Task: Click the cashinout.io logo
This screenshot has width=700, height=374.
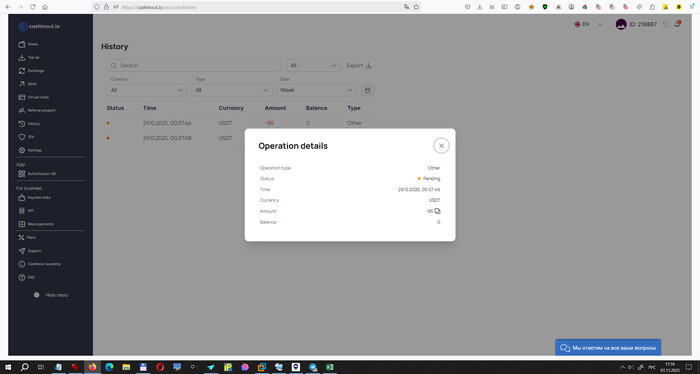Action: click(x=39, y=26)
